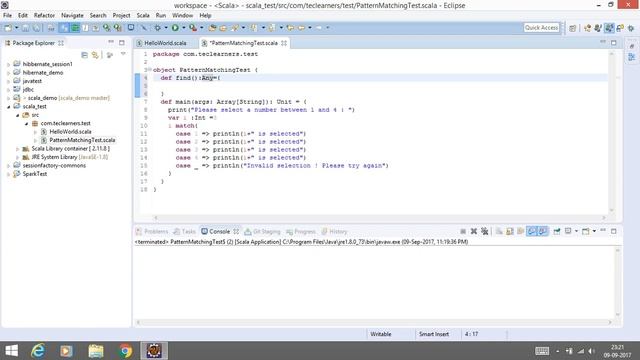Open Internet Explorer from taskbar

(38, 351)
